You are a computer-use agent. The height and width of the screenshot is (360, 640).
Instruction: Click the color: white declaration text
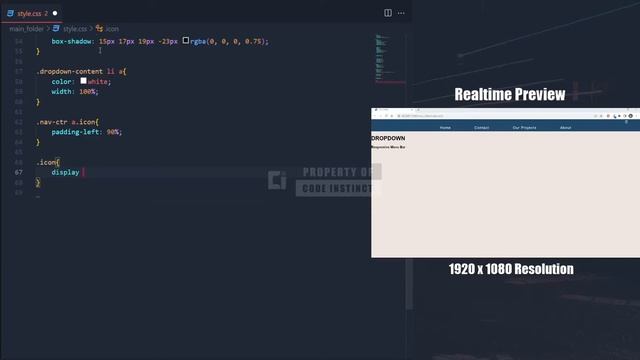(x=81, y=82)
